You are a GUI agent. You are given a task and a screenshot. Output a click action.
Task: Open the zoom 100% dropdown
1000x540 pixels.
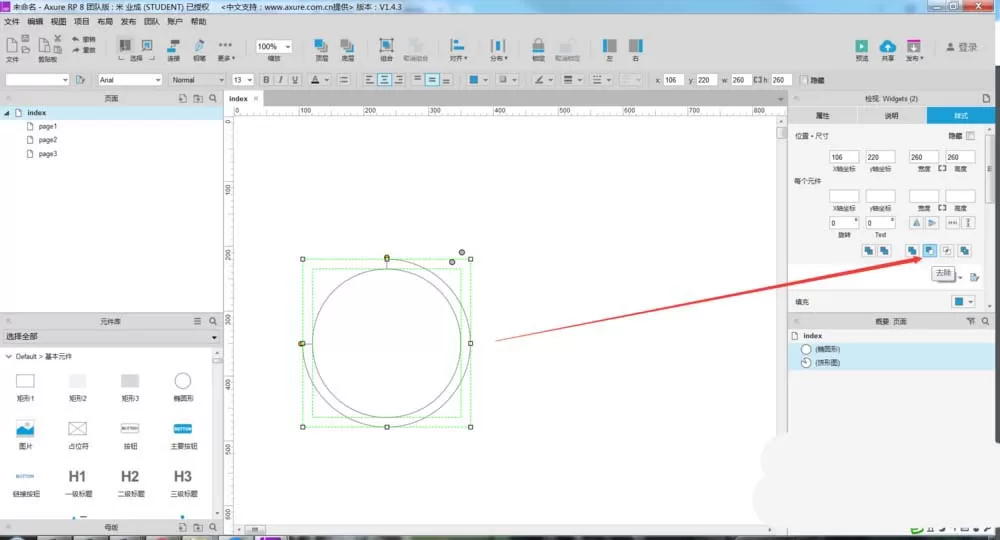click(274, 47)
